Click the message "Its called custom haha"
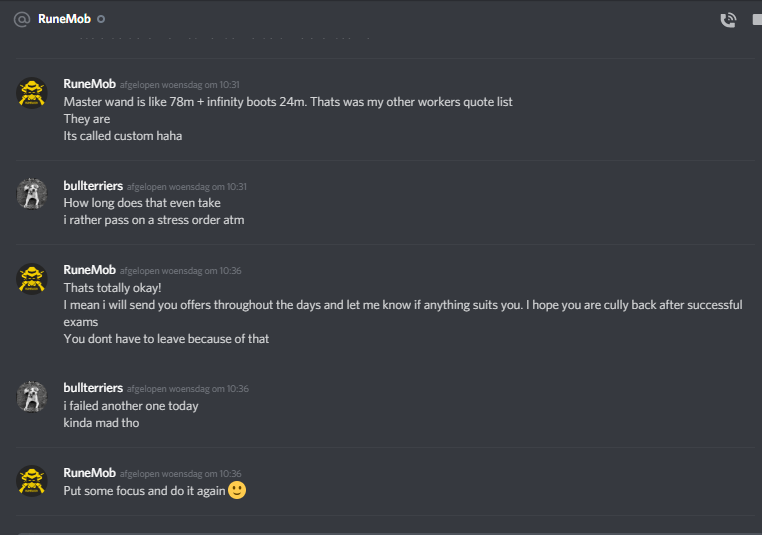The image size is (762, 535). 123,136
